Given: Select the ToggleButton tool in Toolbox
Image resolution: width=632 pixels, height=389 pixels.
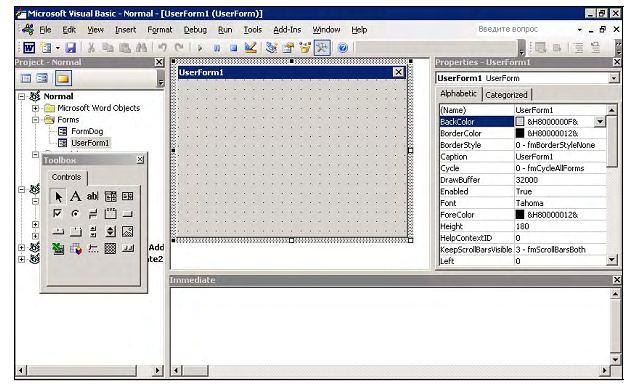Looking at the screenshot, I should (x=93, y=214).
